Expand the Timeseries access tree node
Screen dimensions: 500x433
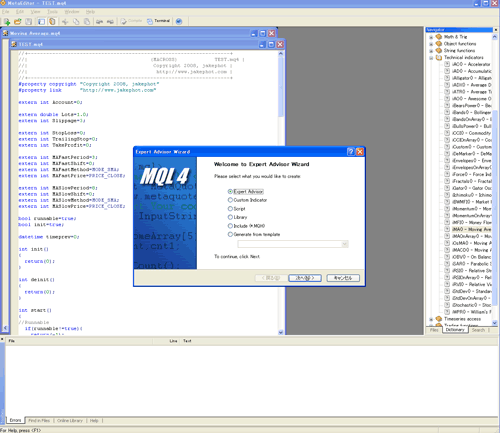(431, 319)
